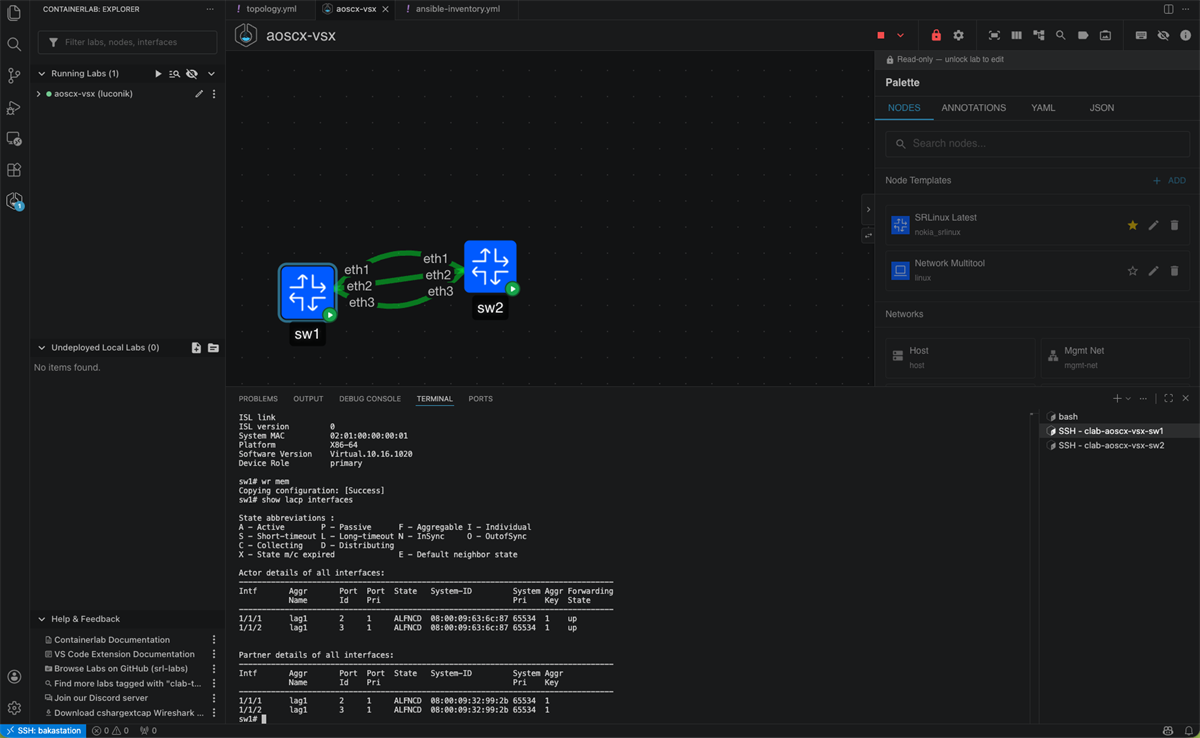Click the find node magnifier icon

(1061, 36)
